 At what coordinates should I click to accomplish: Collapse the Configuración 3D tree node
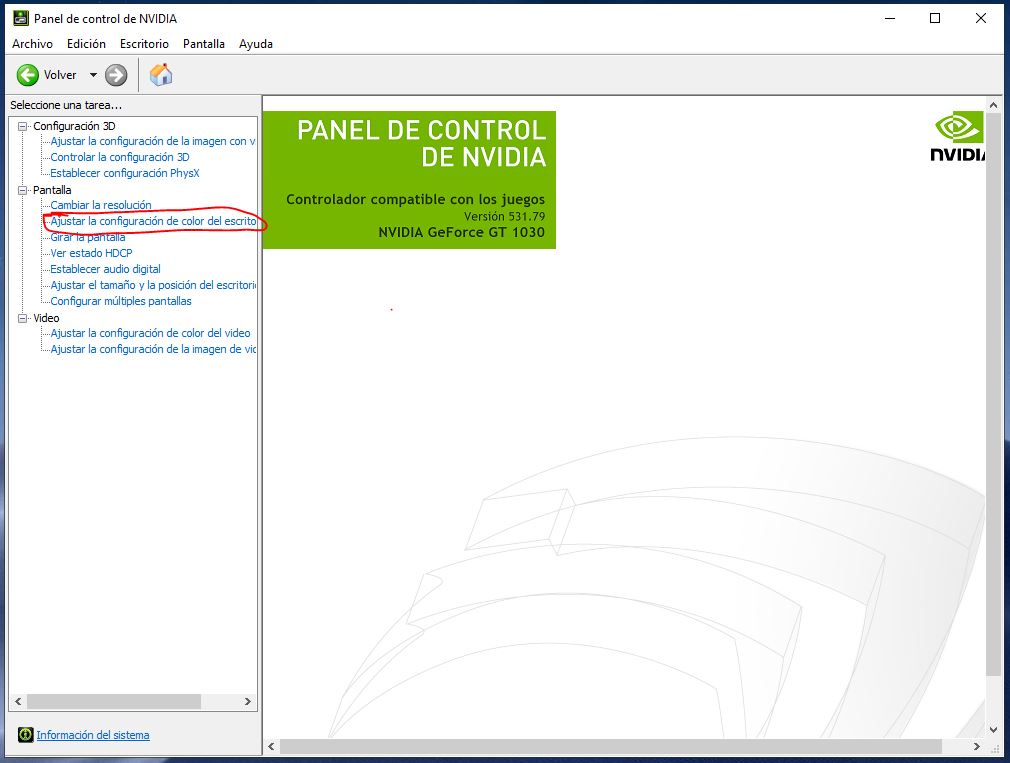23,126
